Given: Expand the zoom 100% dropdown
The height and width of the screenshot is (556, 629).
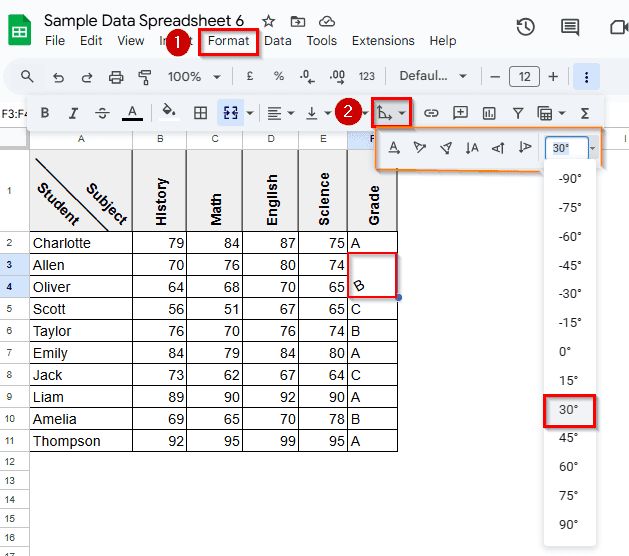Looking at the screenshot, I should (194, 77).
